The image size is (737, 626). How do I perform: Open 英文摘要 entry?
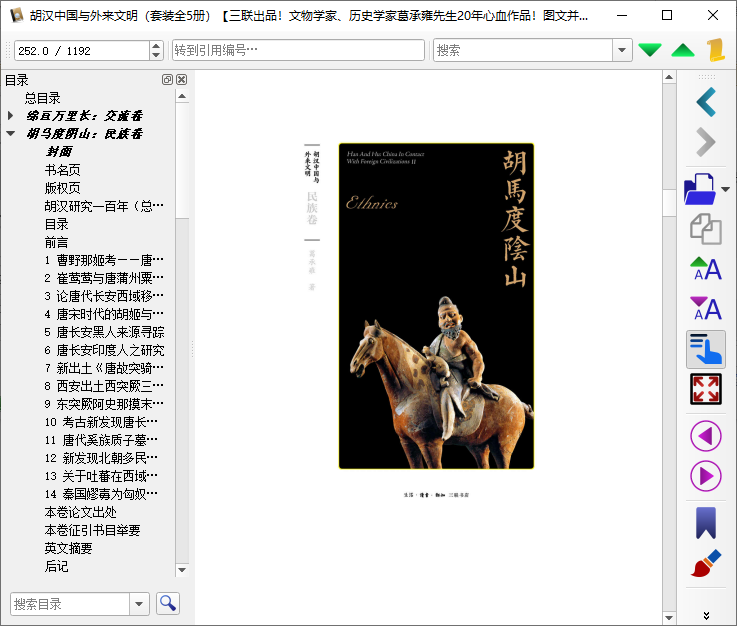click(x=69, y=548)
